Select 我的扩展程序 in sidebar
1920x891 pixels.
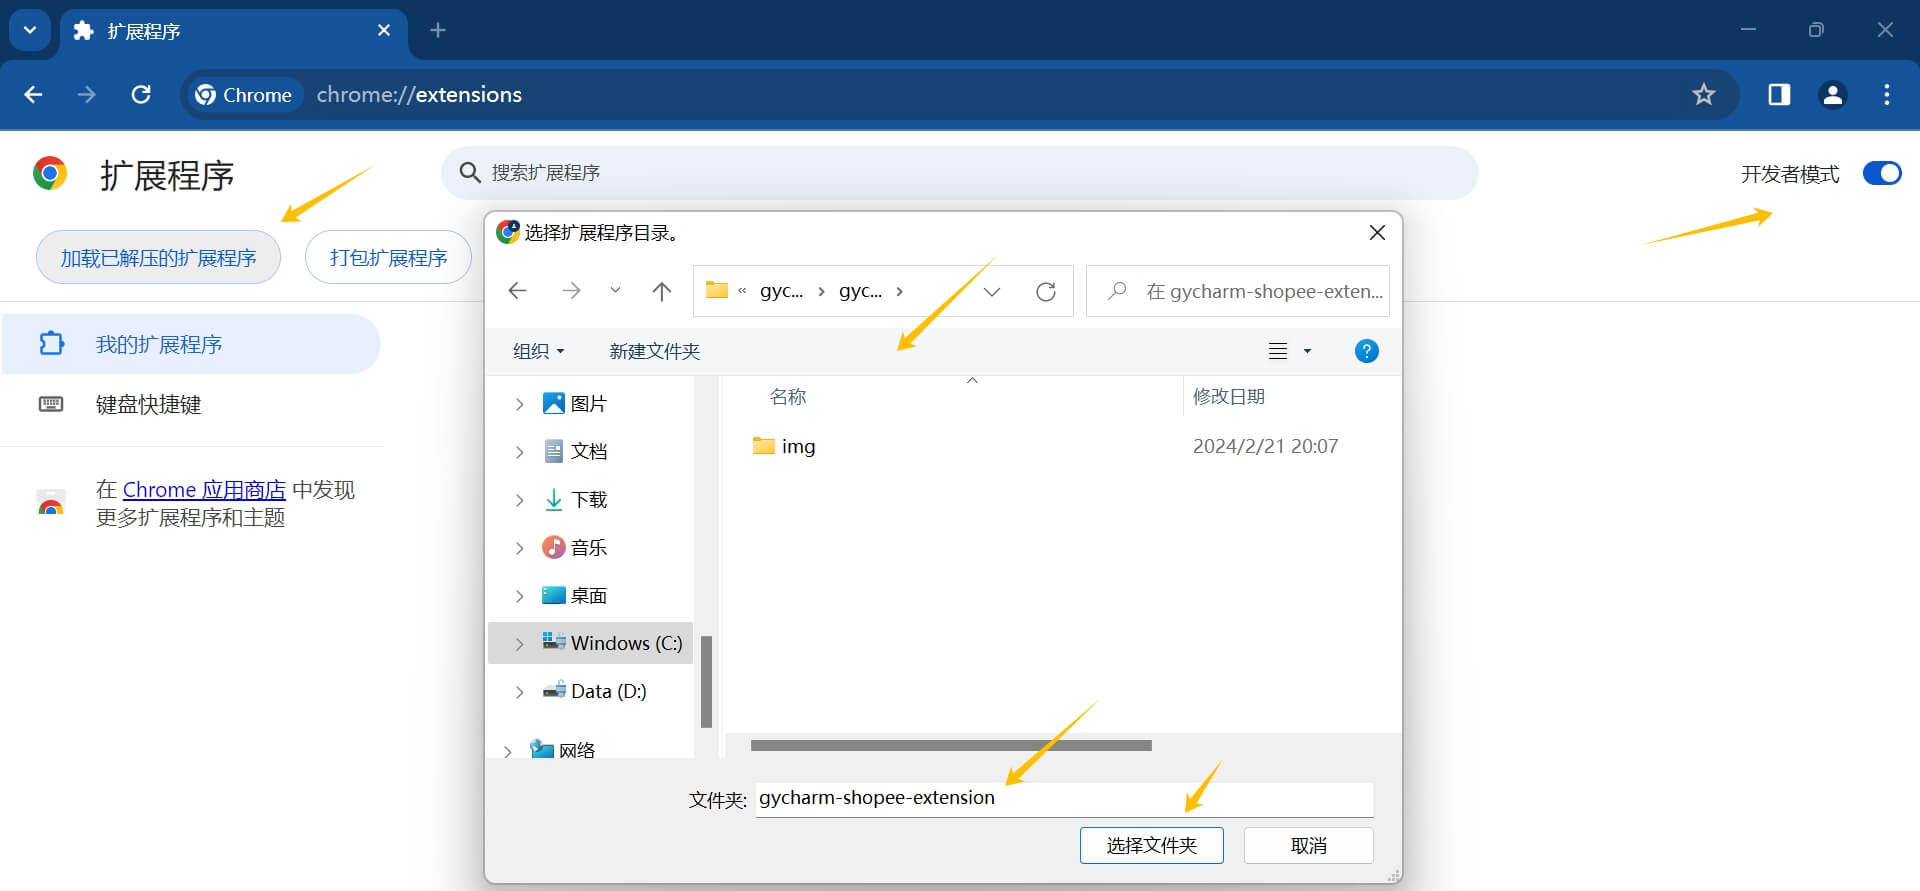[x=190, y=344]
